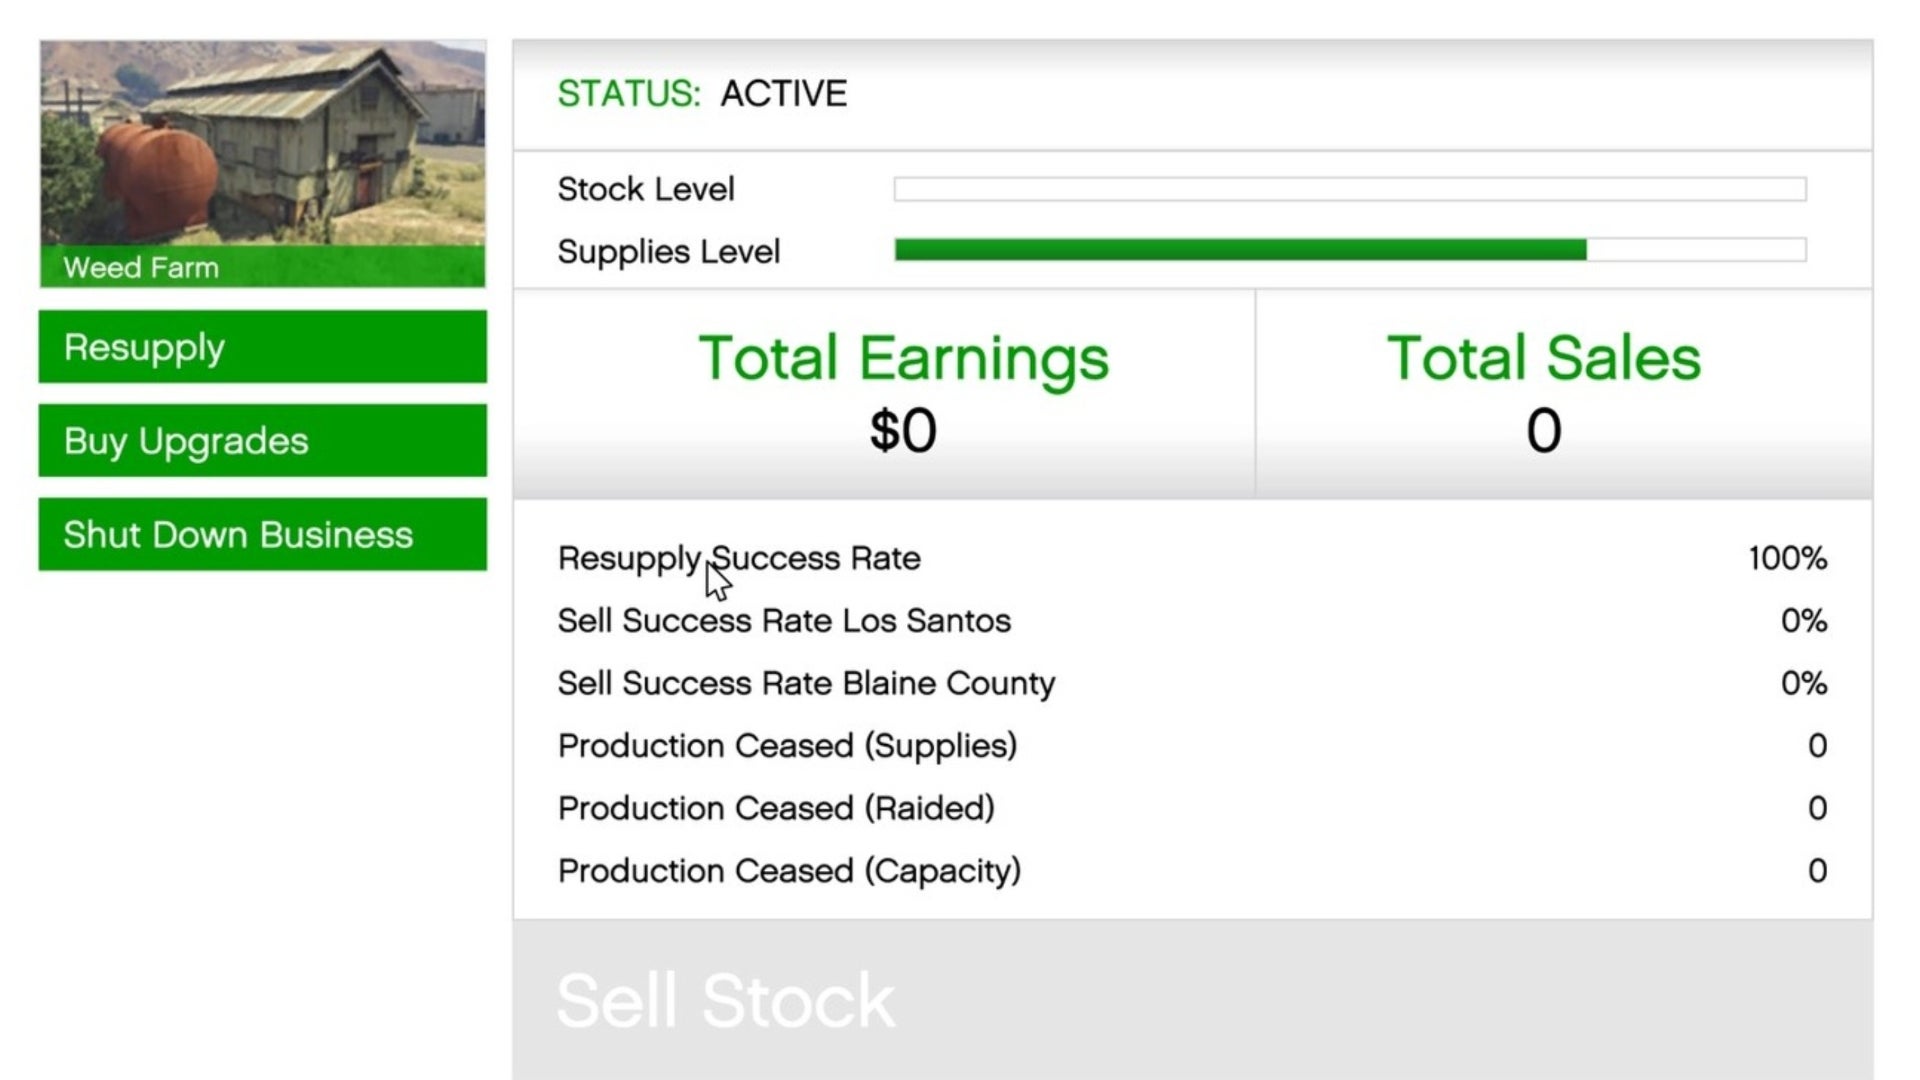Click the 100% resupply rate value
Image resolution: width=1920 pixels, height=1080 pixels.
(1787, 558)
